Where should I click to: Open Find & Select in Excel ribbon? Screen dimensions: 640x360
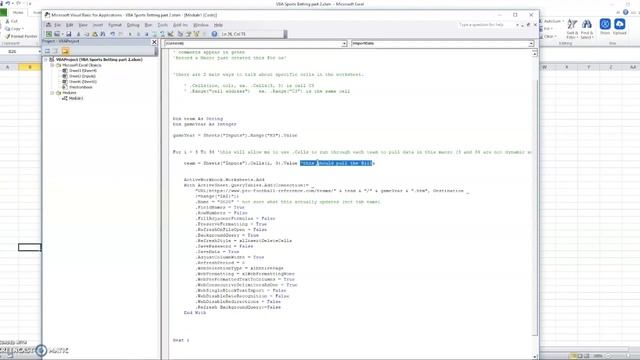pyautogui.click(x=587, y=29)
